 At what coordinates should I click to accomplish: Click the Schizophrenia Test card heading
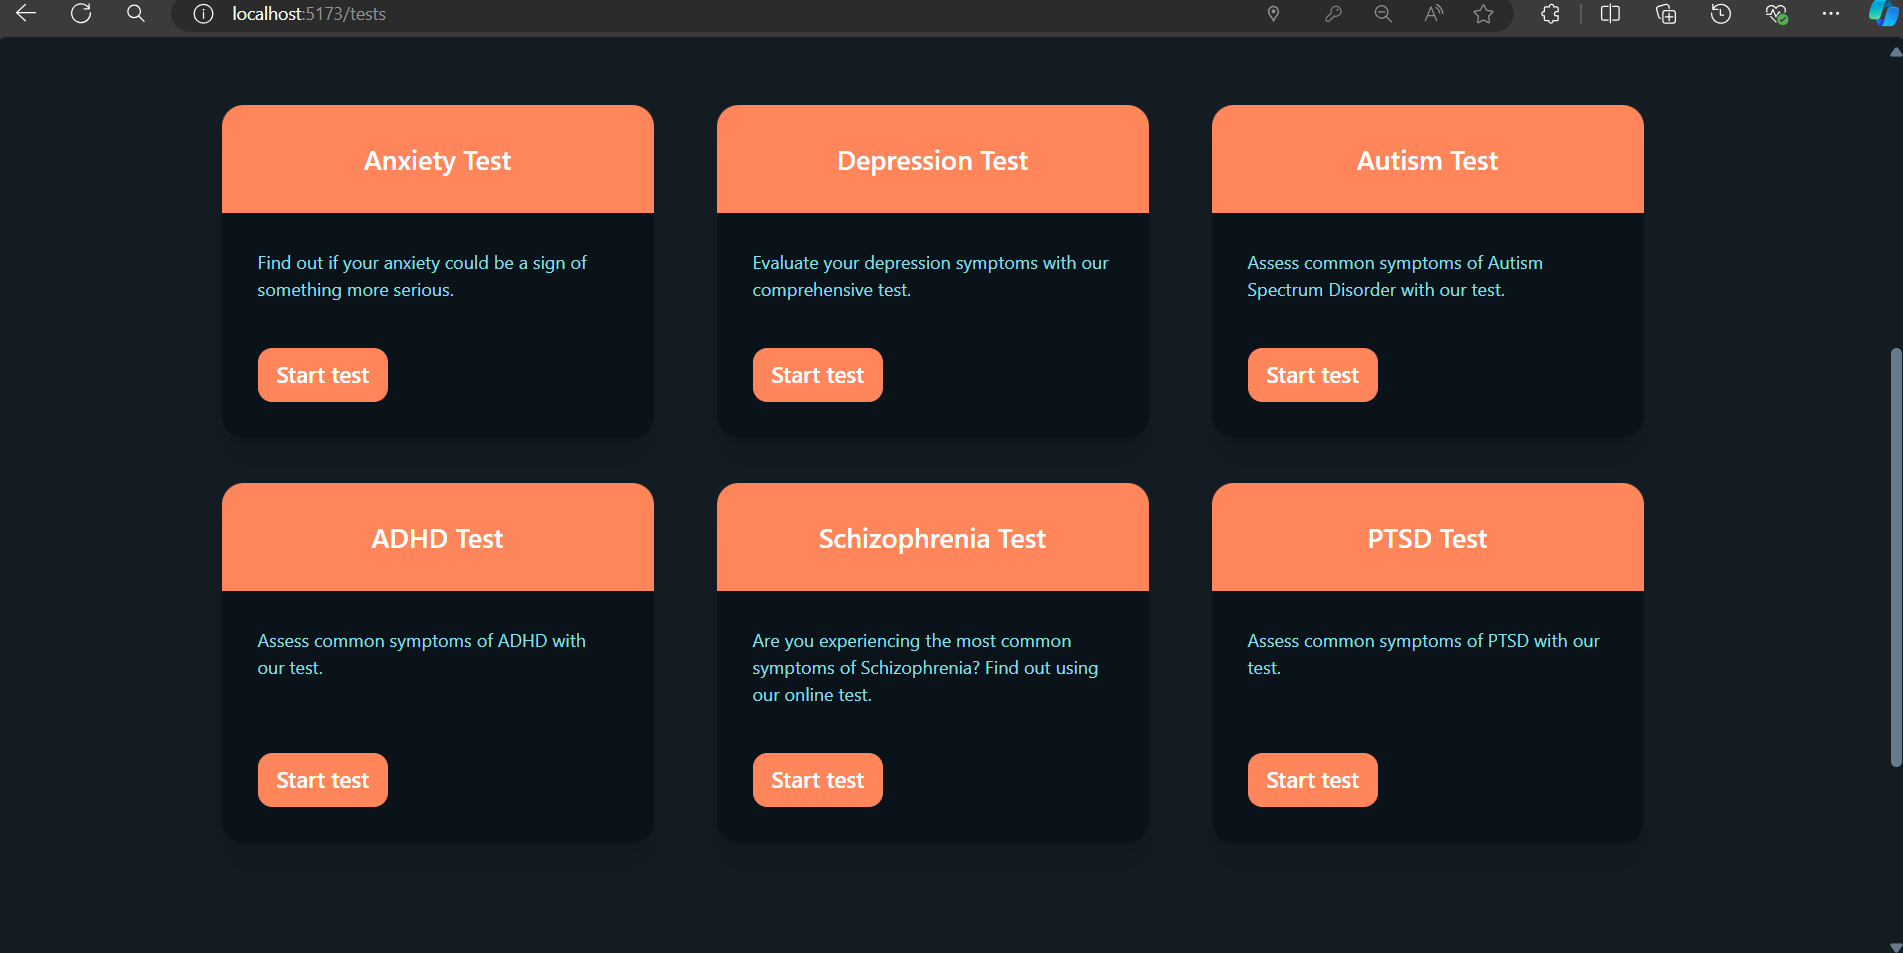932,539
